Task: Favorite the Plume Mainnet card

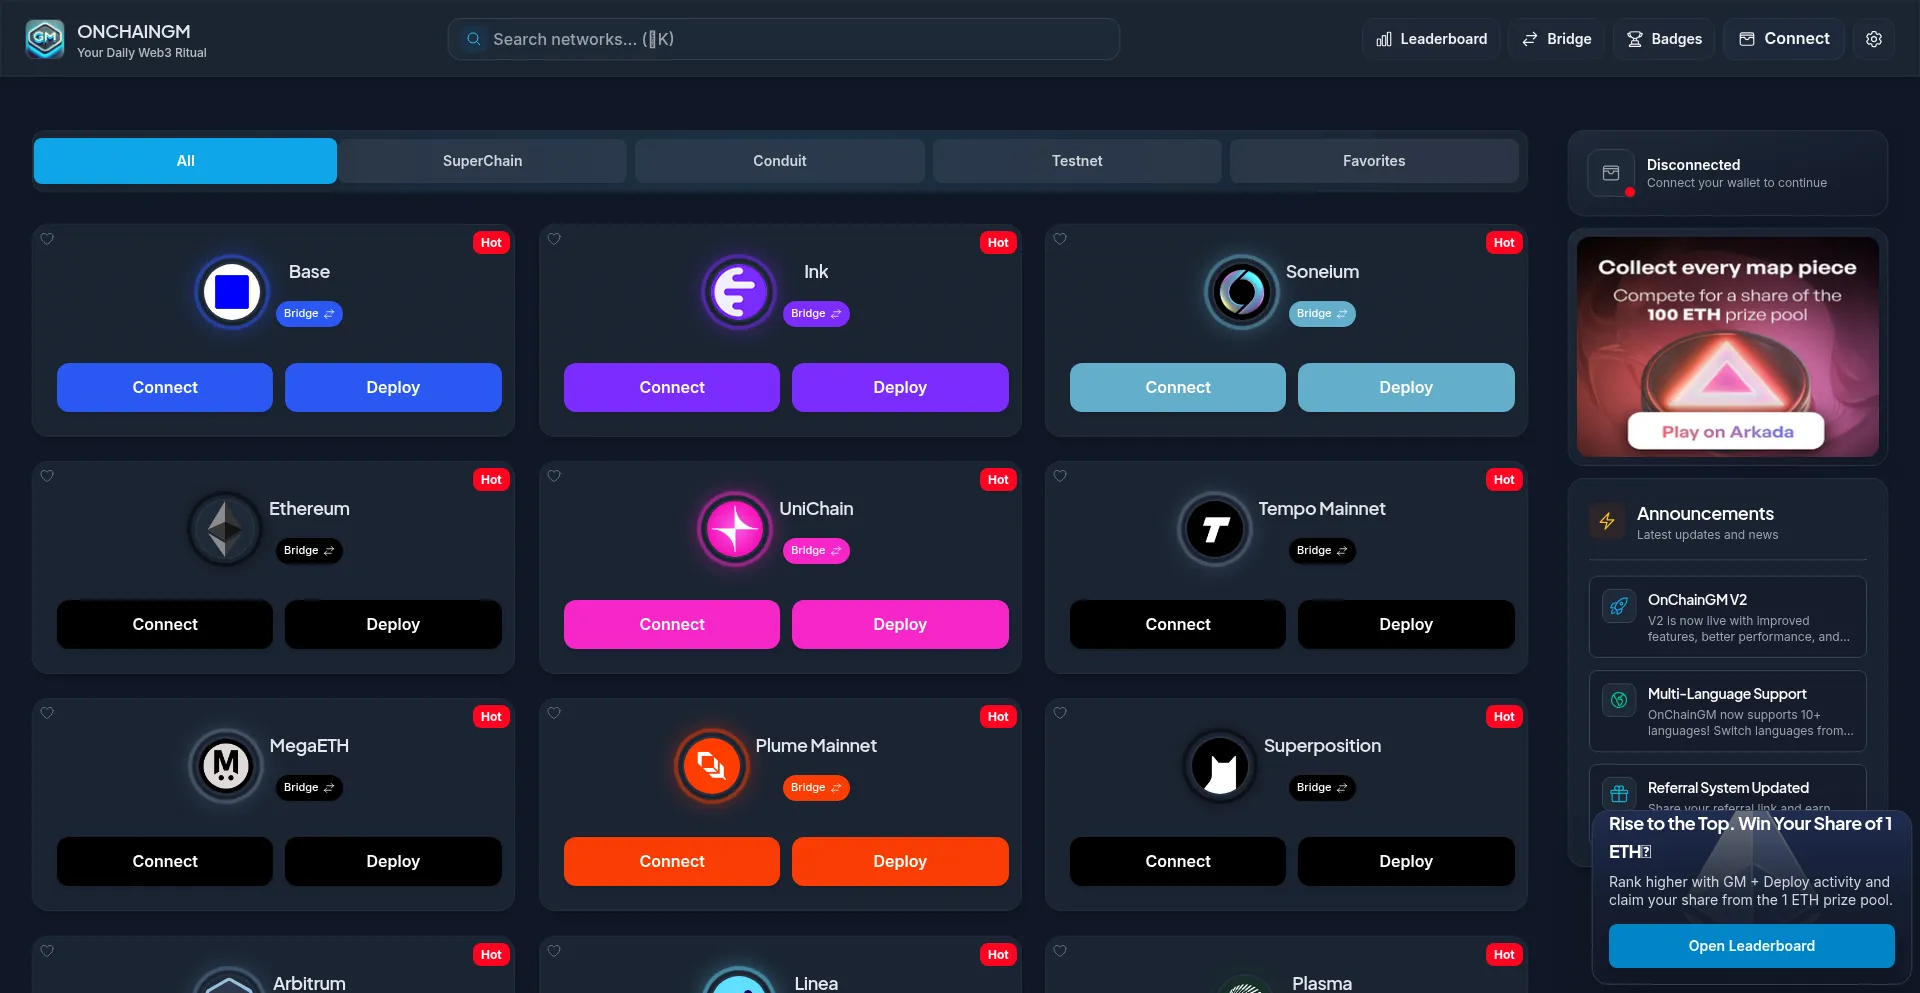Action: pyautogui.click(x=554, y=713)
